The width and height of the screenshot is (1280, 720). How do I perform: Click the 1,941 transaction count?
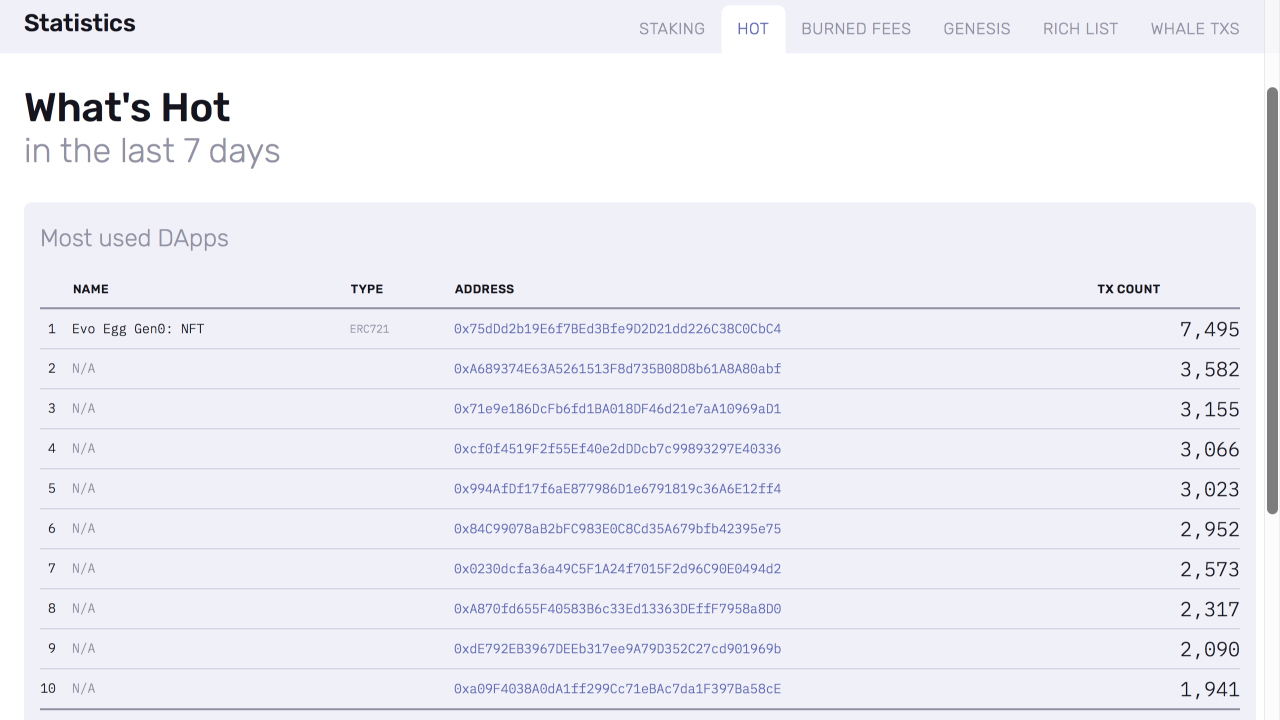pos(1210,689)
